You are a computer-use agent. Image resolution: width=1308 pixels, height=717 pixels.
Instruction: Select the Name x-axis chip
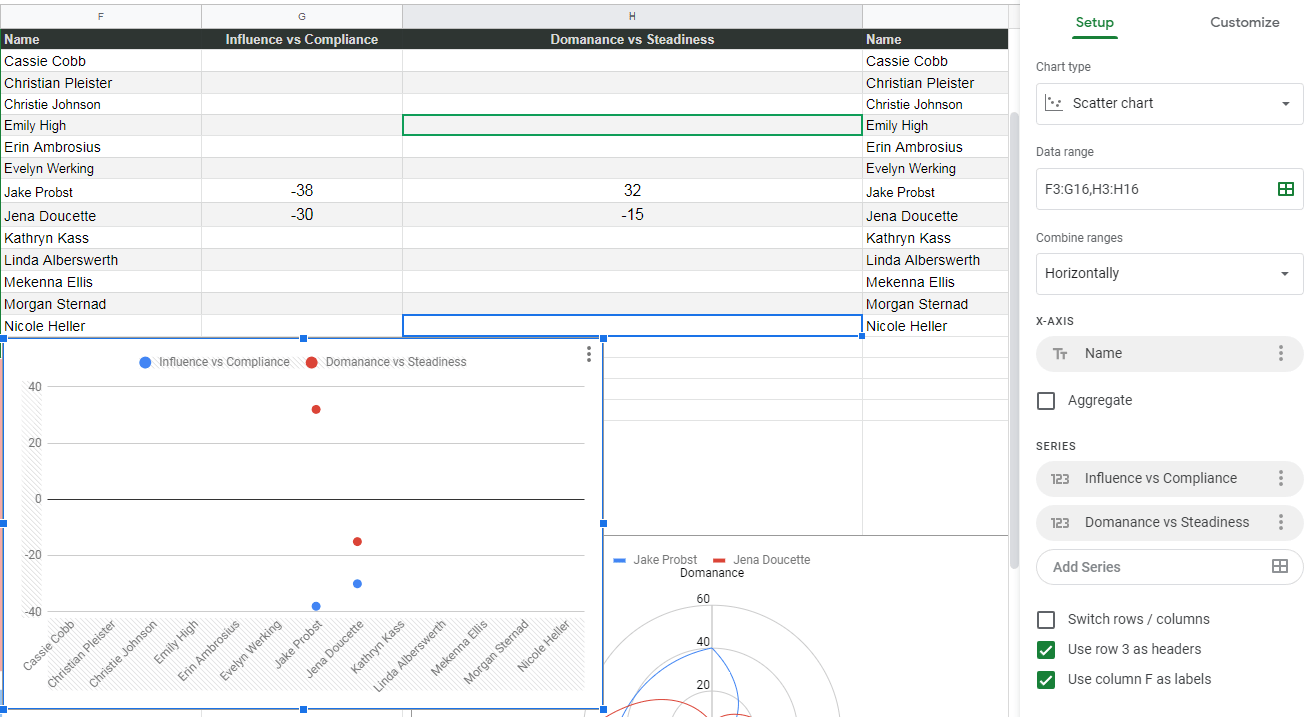pos(1169,353)
